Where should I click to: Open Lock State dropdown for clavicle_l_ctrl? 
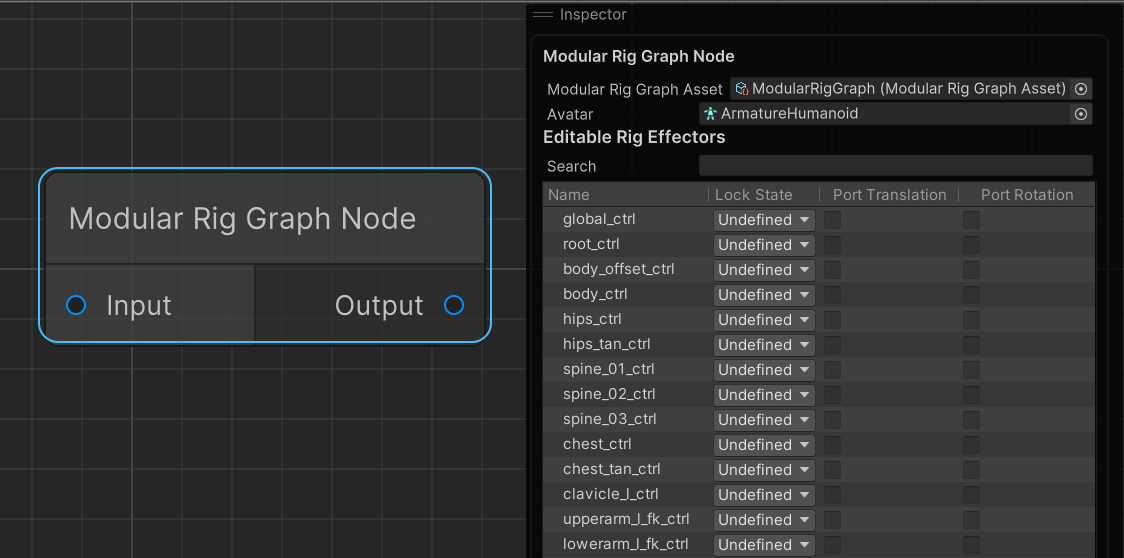764,494
